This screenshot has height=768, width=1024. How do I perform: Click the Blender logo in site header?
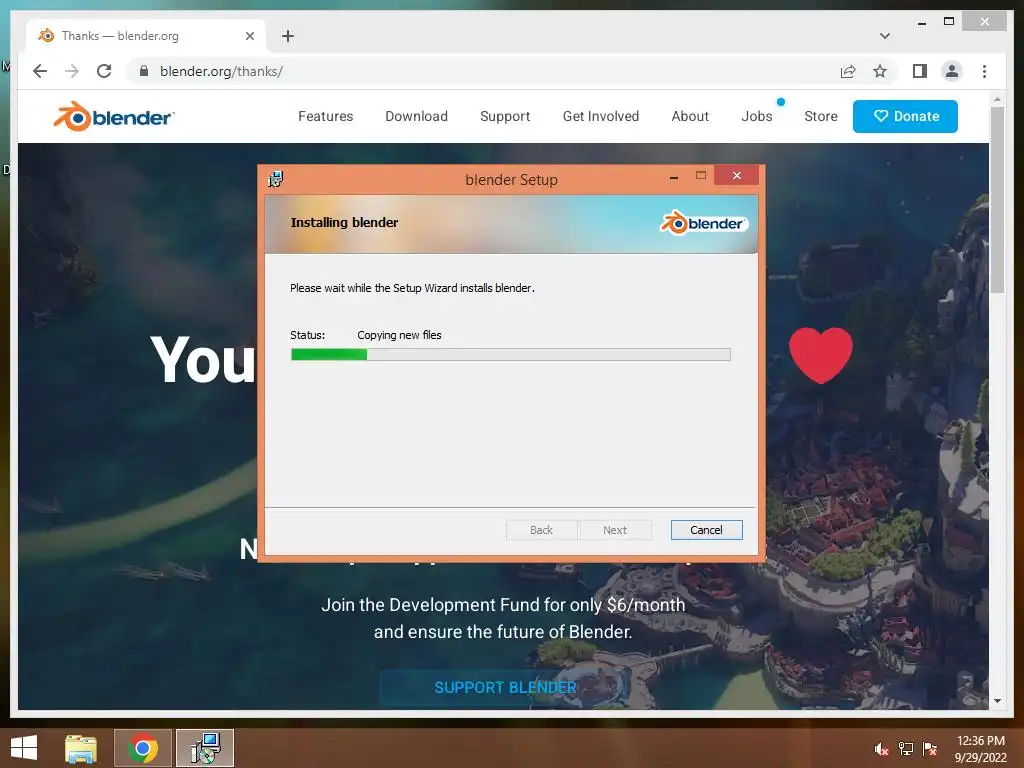[x=114, y=116]
